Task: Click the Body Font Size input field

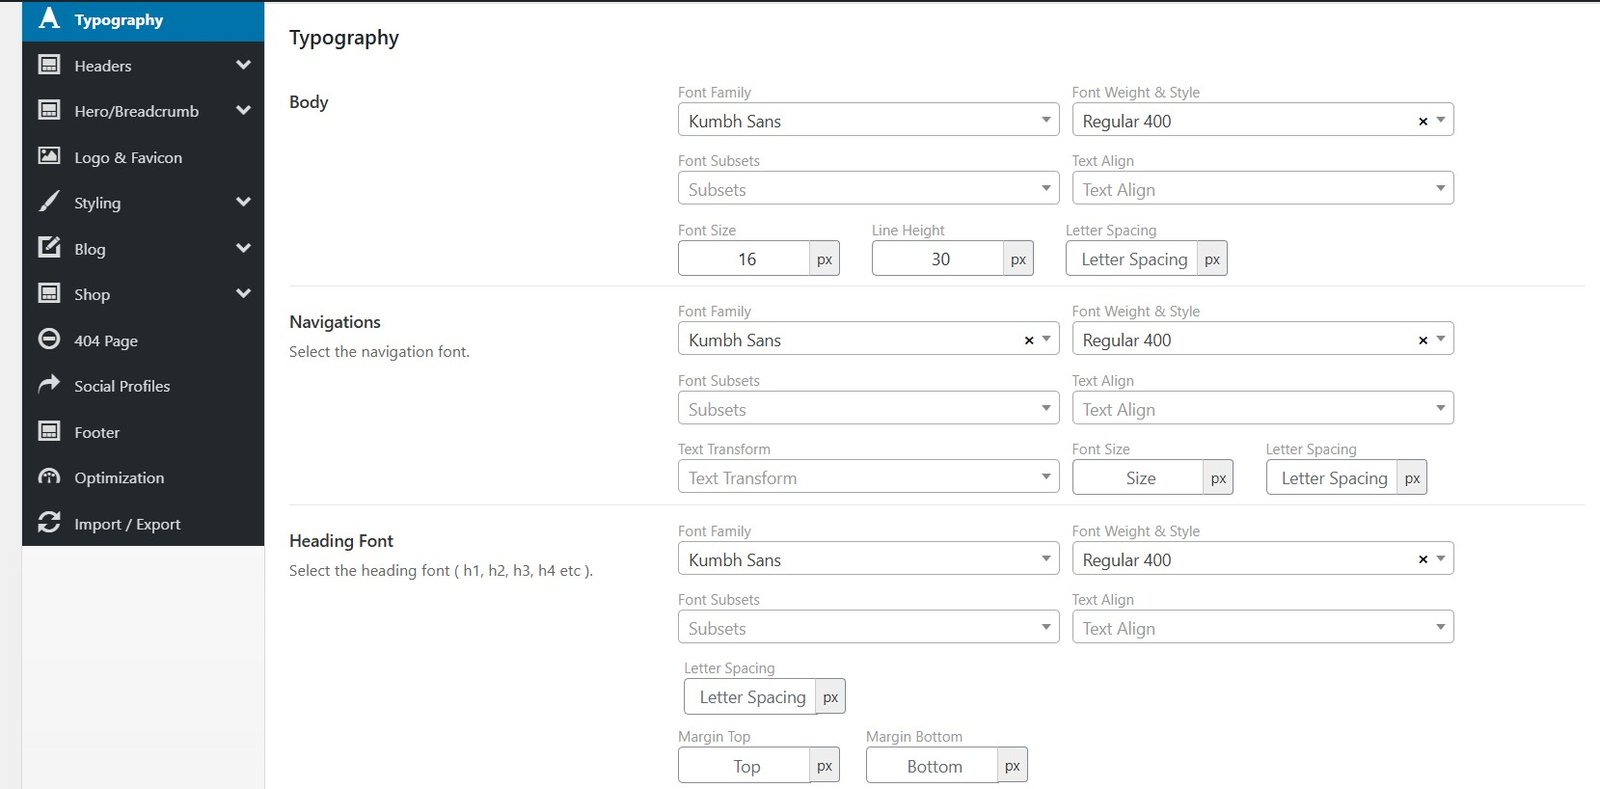Action: coord(745,259)
